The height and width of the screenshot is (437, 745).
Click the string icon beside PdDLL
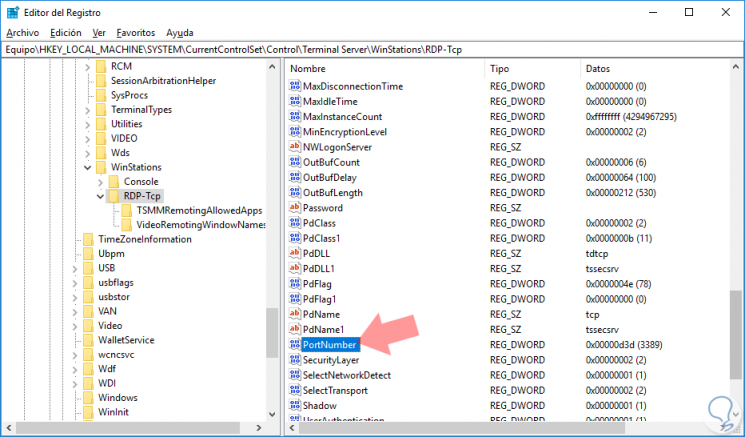tap(295, 253)
